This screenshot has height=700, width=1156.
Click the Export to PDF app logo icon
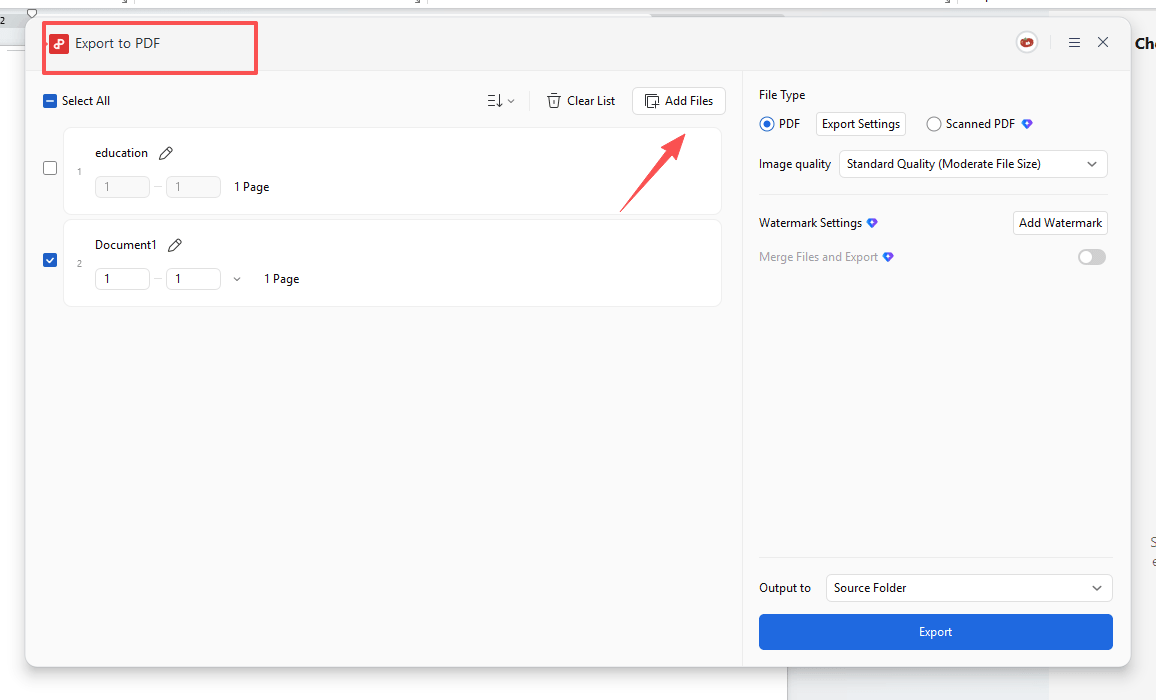click(59, 44)
